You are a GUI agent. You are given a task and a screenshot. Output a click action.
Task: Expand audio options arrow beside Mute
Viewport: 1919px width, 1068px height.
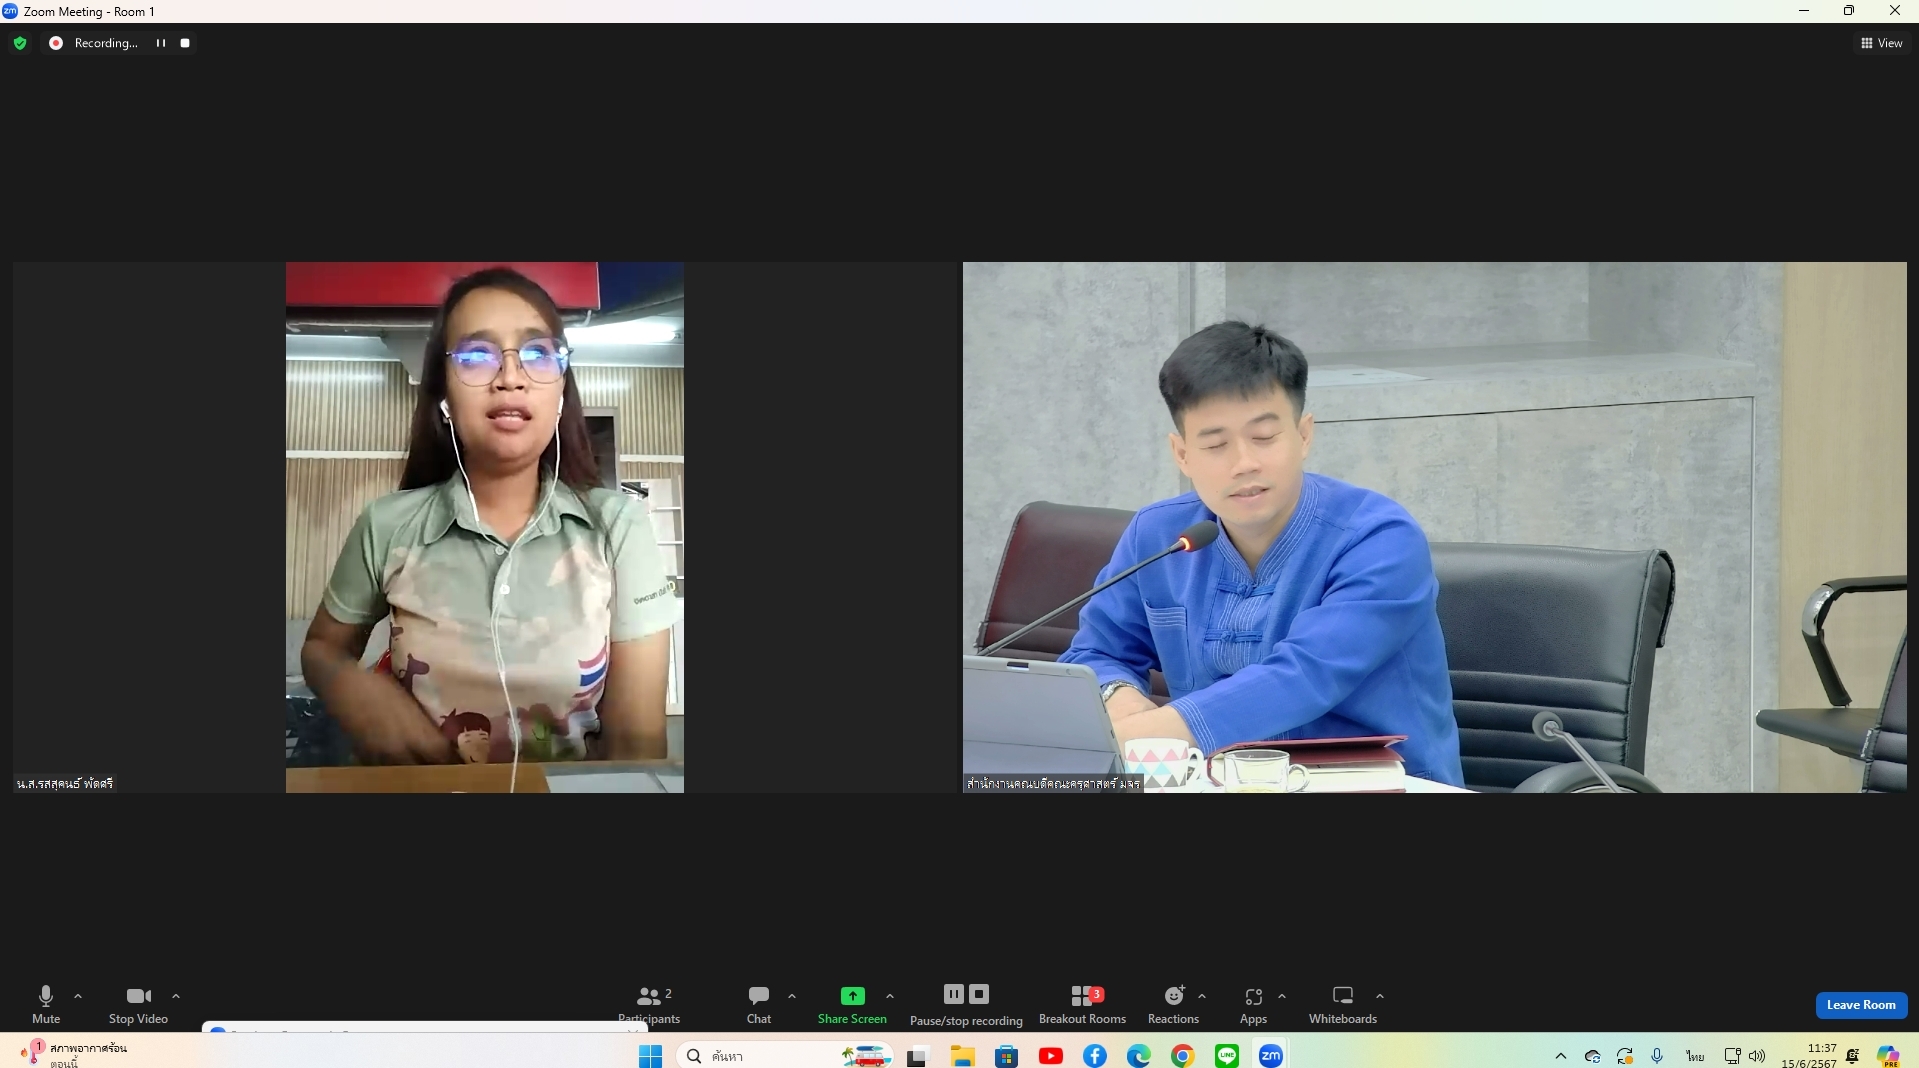[x=78, y=996]
